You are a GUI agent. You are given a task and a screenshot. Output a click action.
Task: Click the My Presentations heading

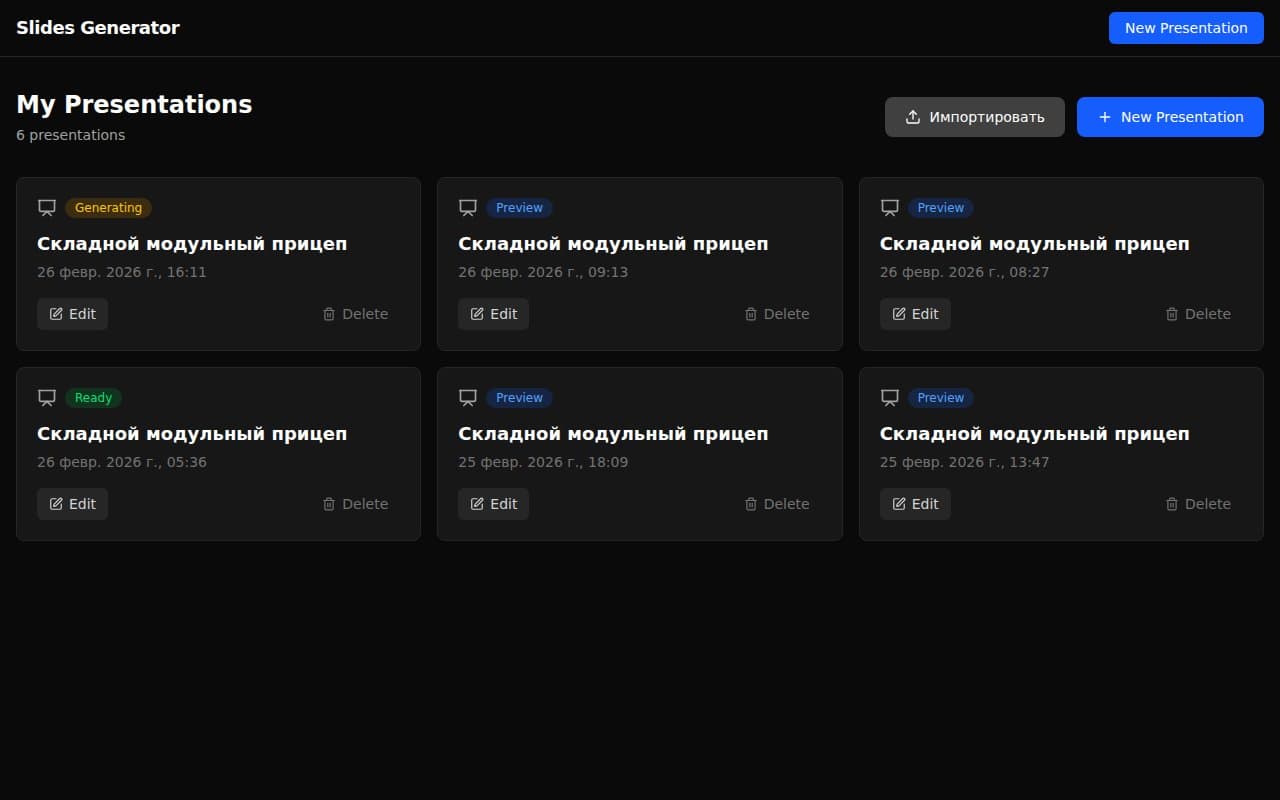(x=134, y=104)
